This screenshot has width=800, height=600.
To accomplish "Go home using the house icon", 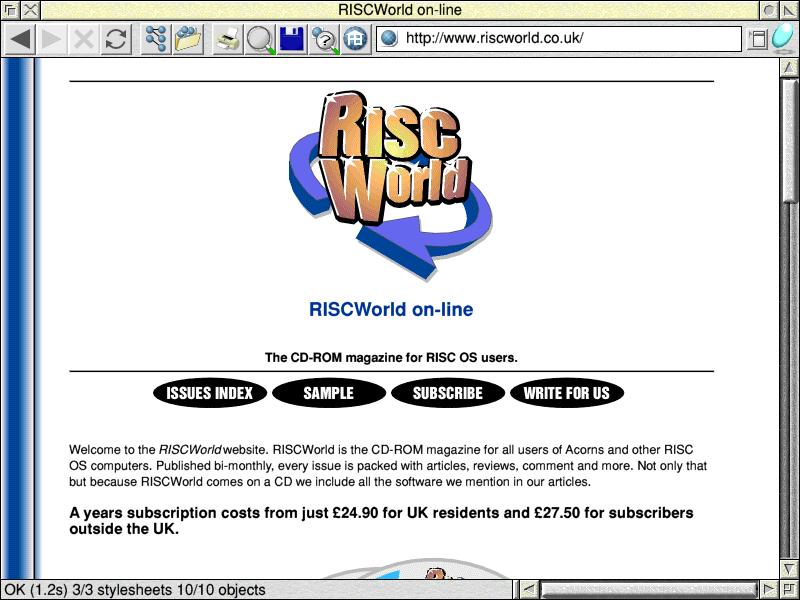I will [355, 39].
